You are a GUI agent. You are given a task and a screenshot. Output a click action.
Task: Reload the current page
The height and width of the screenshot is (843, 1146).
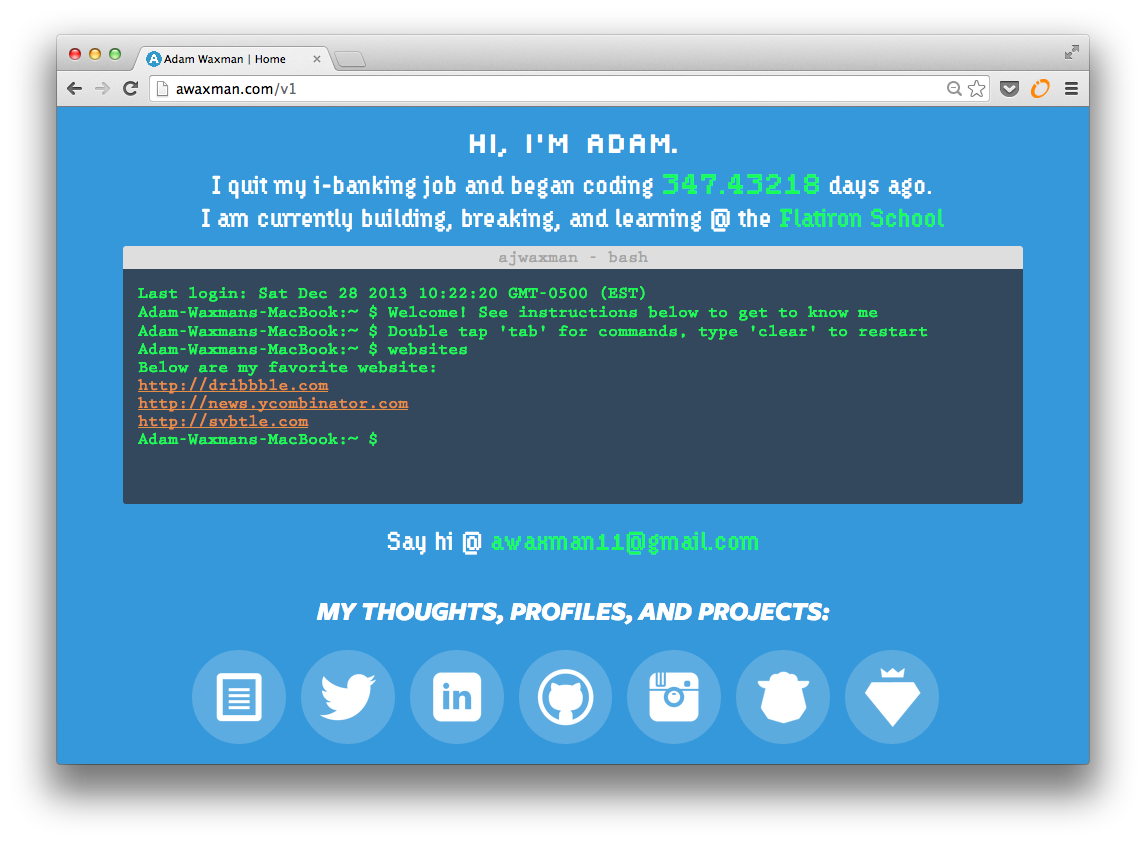pyautogui.click(x=131, y=88)
